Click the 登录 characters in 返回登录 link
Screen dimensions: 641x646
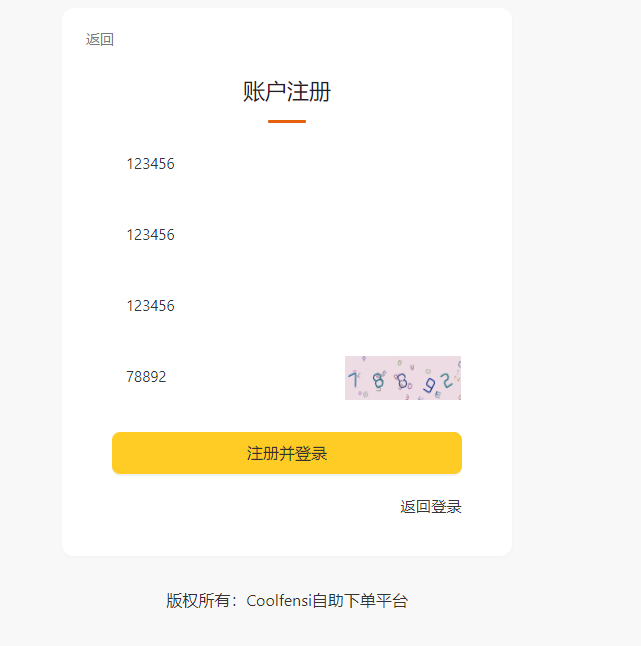446,507
